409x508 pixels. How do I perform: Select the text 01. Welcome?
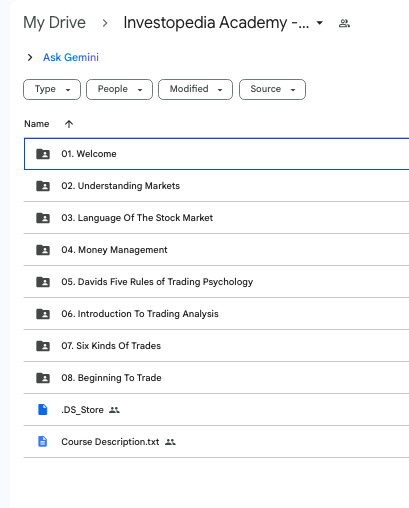[89, 154]
